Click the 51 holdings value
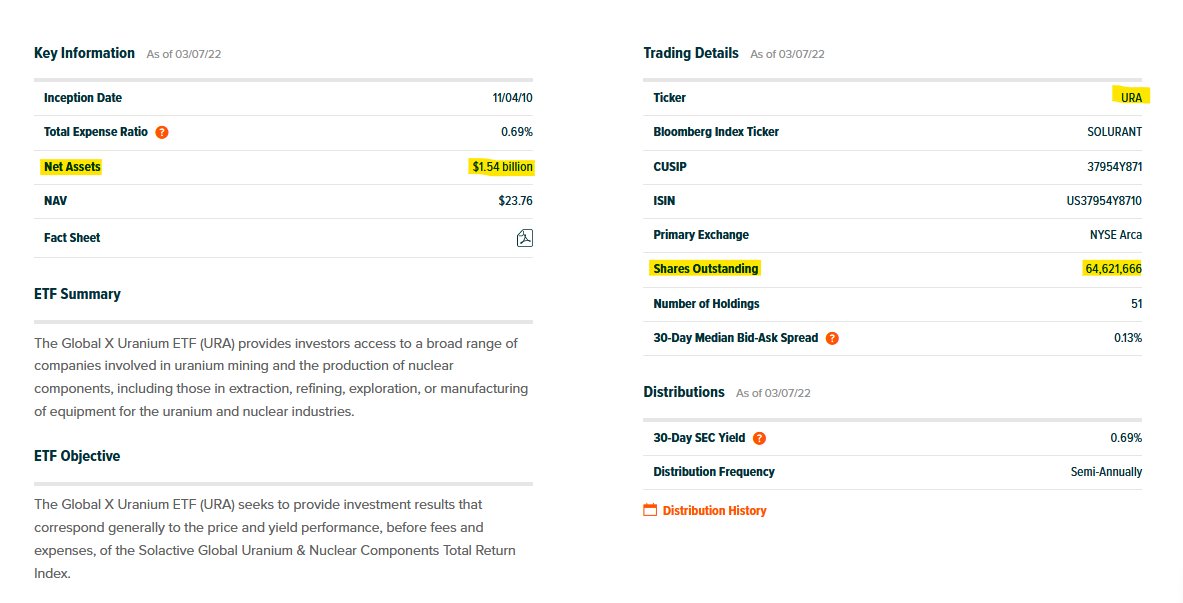This screenshot has width=1183, height=603. point(1136,303)
